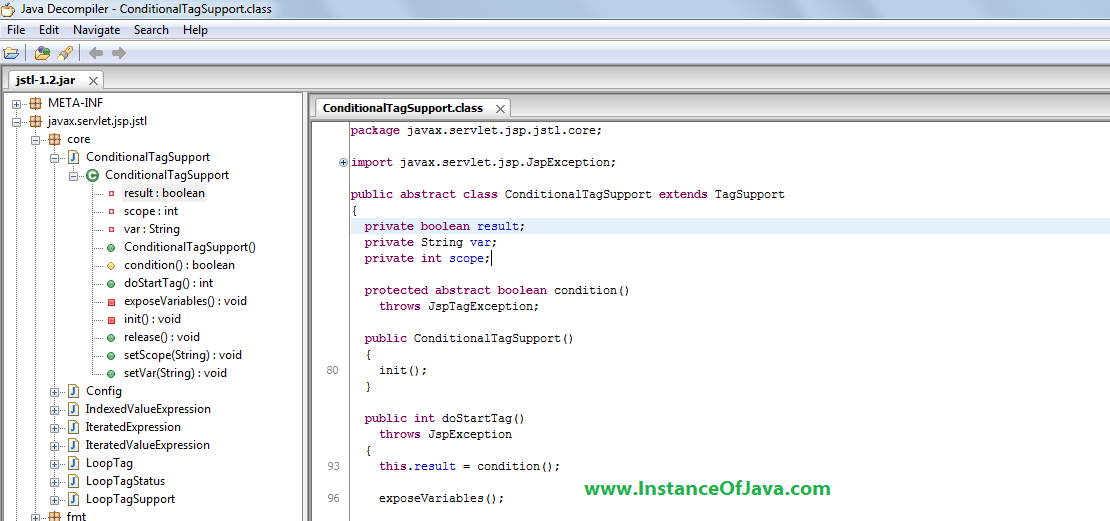
Task: Open the Edit menu
Action: tap(49, 30)
